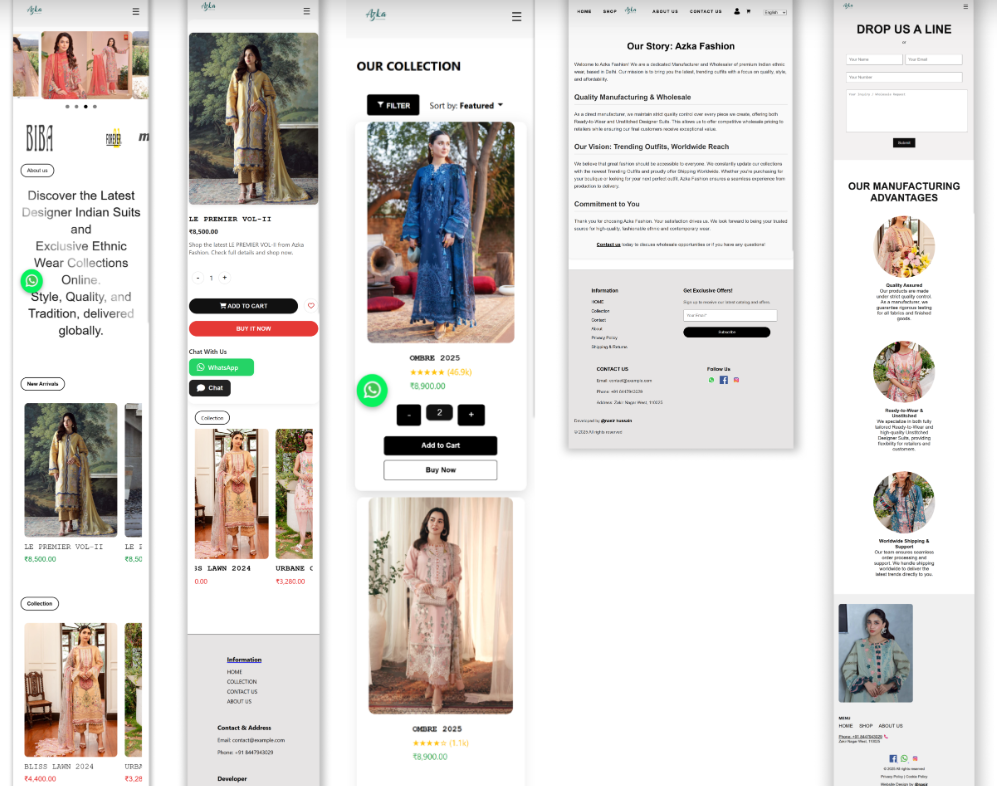Expand the Sort by Featured dropdown

(467, 105)
